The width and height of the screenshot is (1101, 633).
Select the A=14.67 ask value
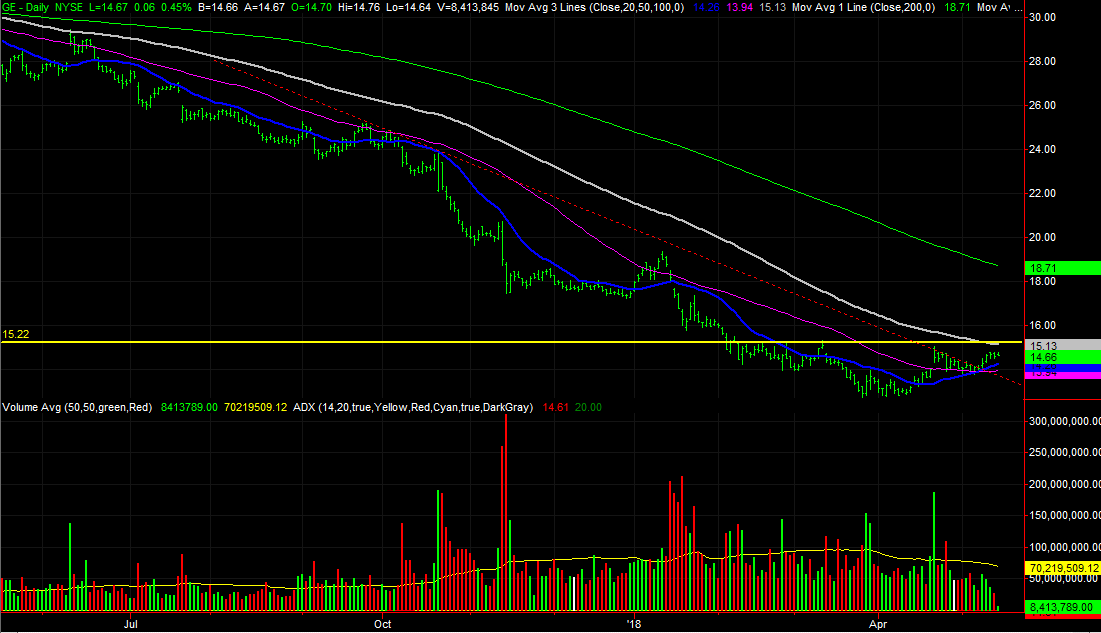[x=264, y=7]
